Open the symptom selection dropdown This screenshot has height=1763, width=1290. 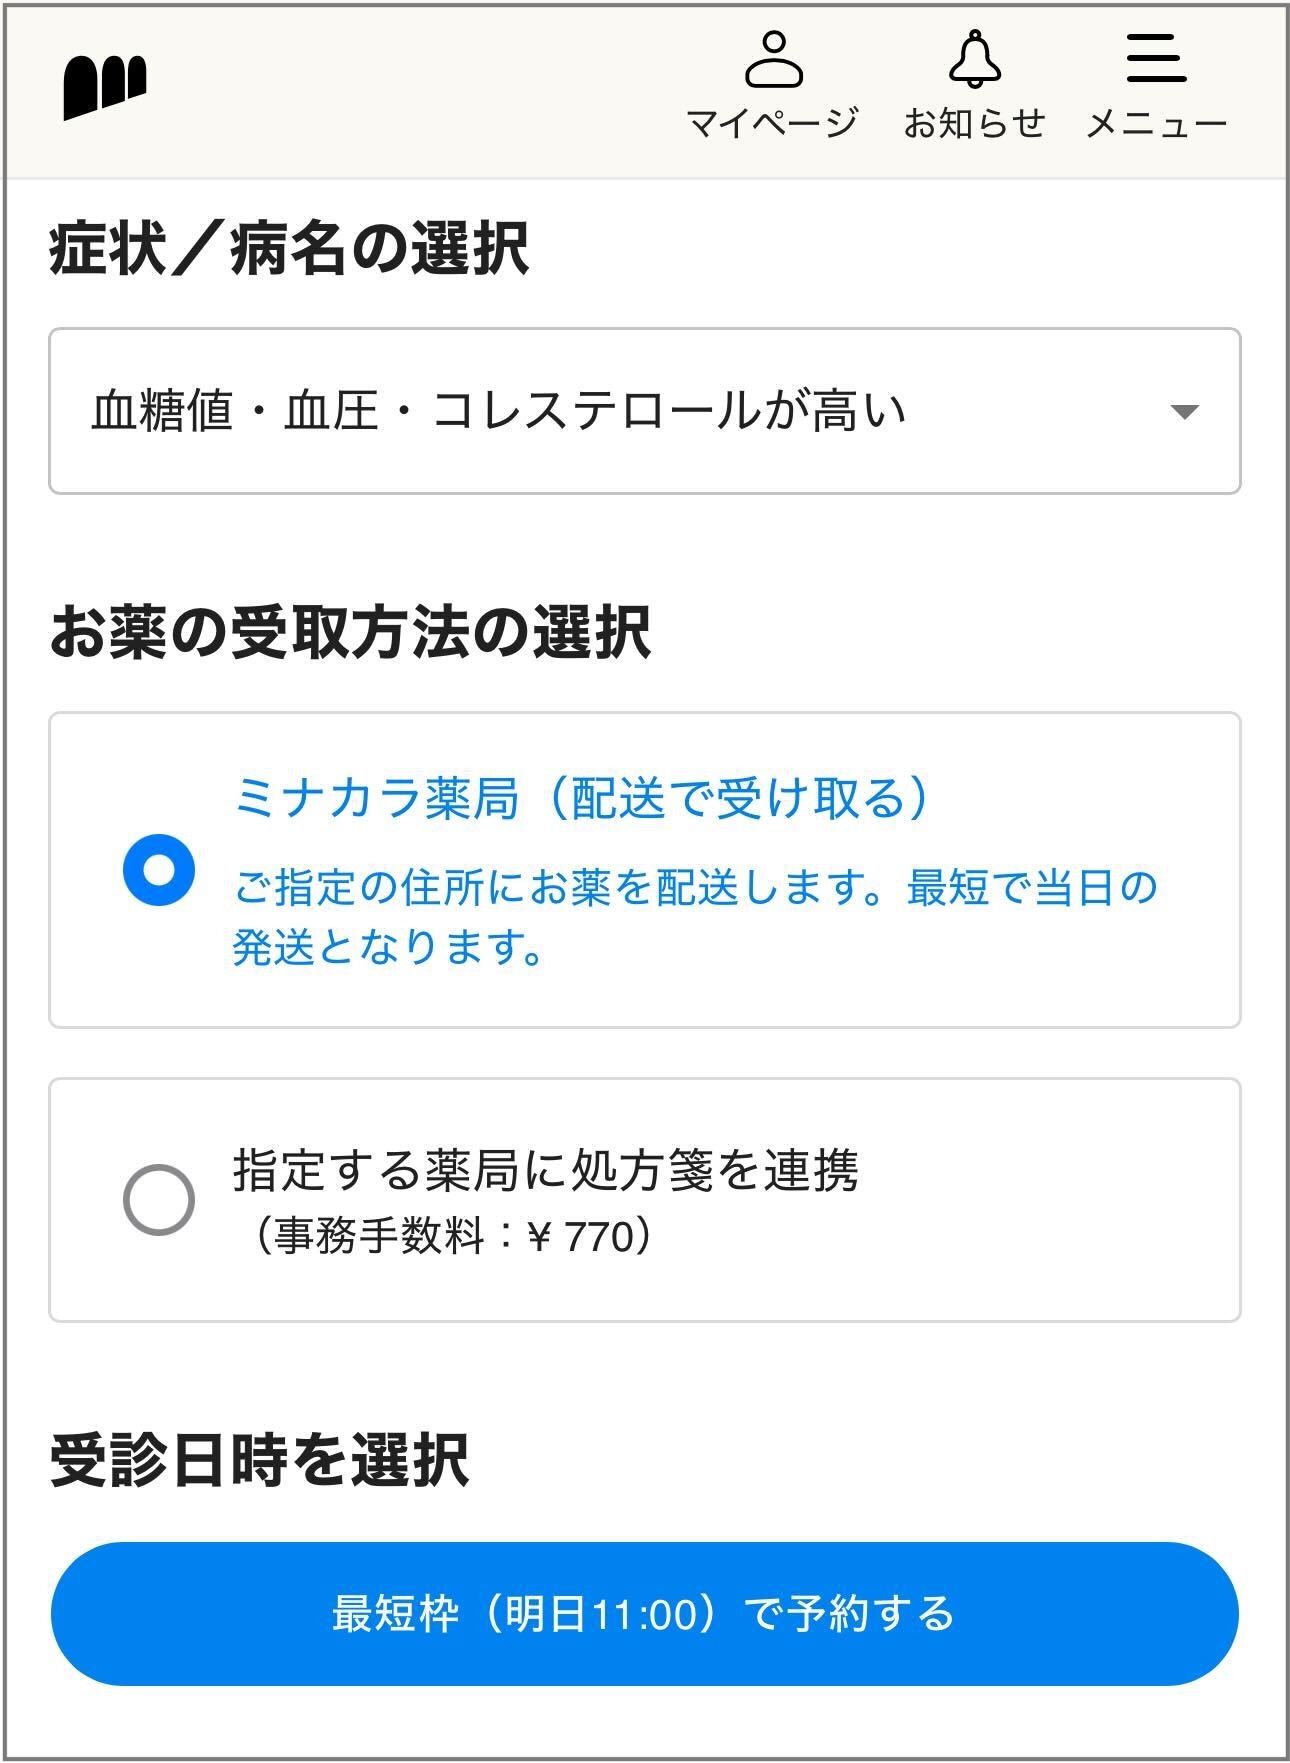644,411
